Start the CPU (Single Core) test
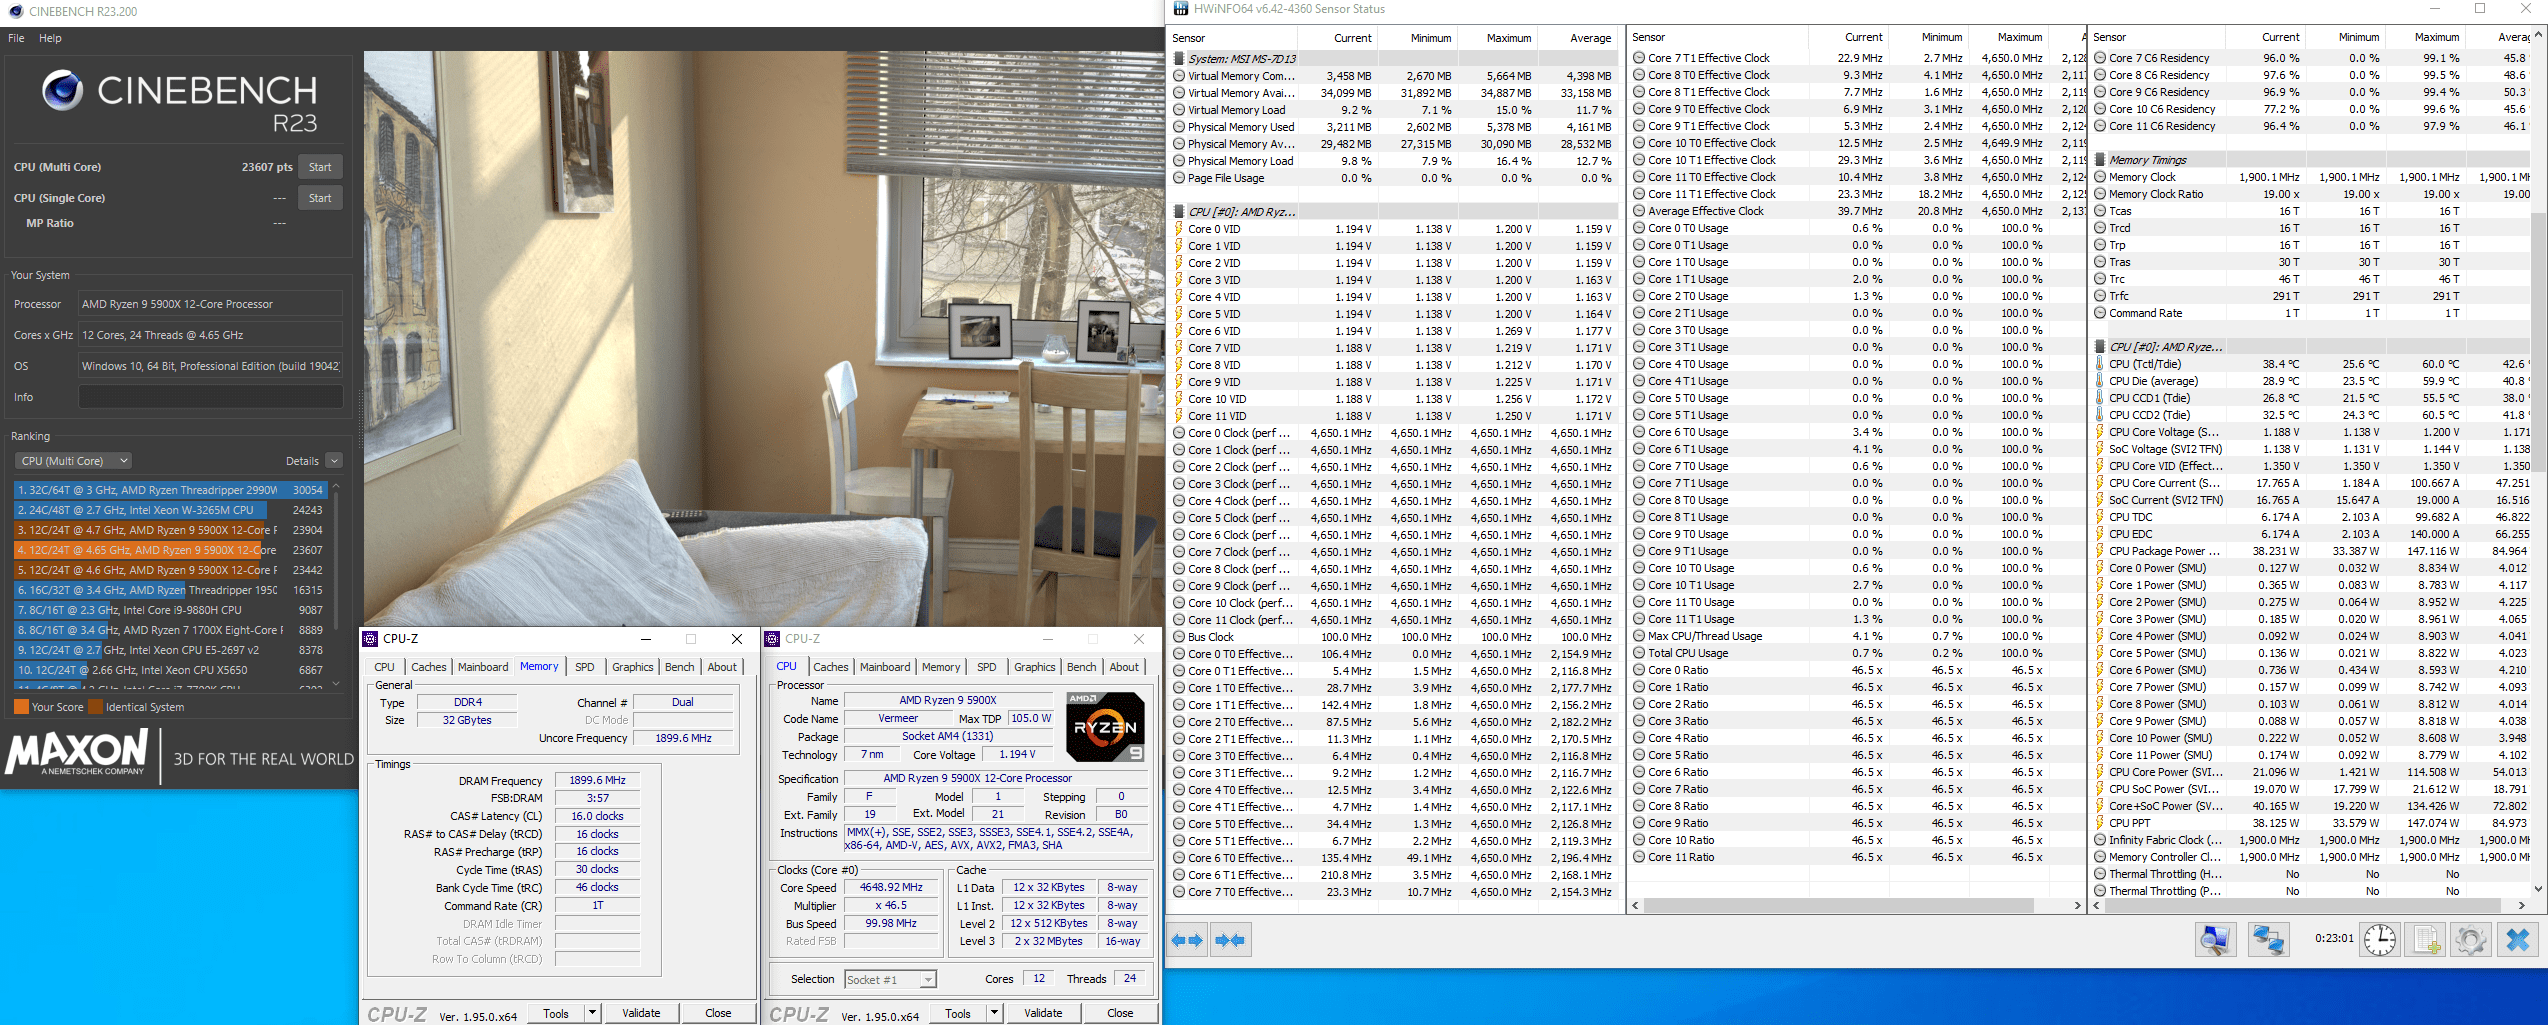2548x1025 pixels. pyautogui.click(x=320, y=198)
